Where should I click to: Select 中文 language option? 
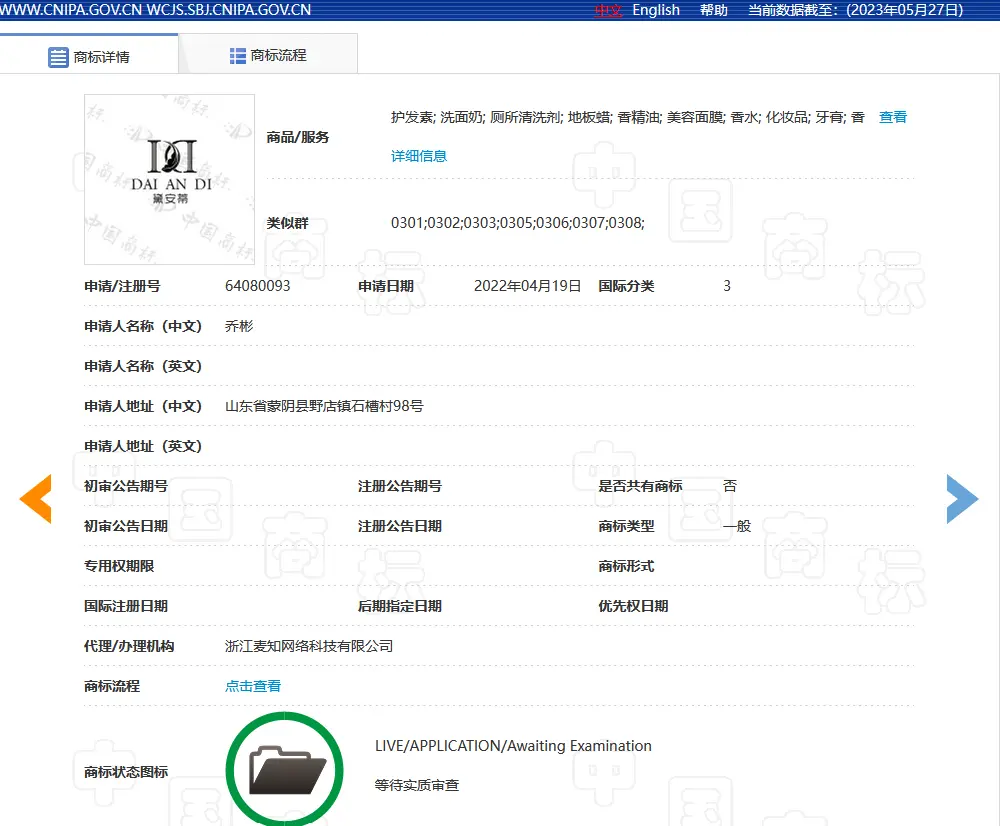pos(608,10)
